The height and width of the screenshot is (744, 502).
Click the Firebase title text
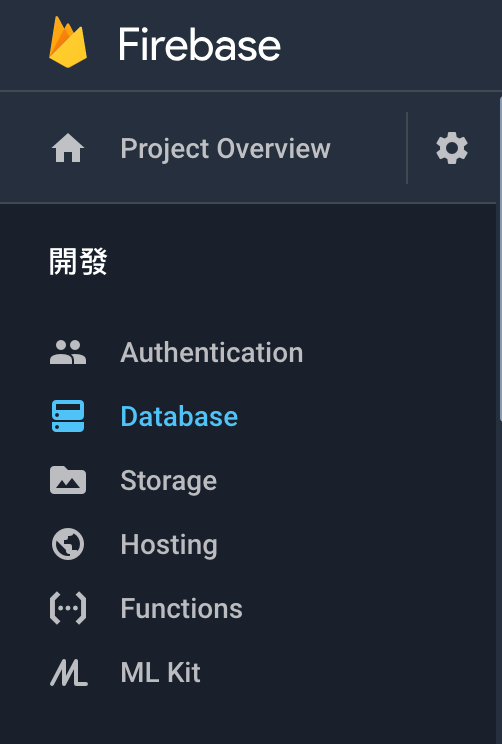[199, 44]
